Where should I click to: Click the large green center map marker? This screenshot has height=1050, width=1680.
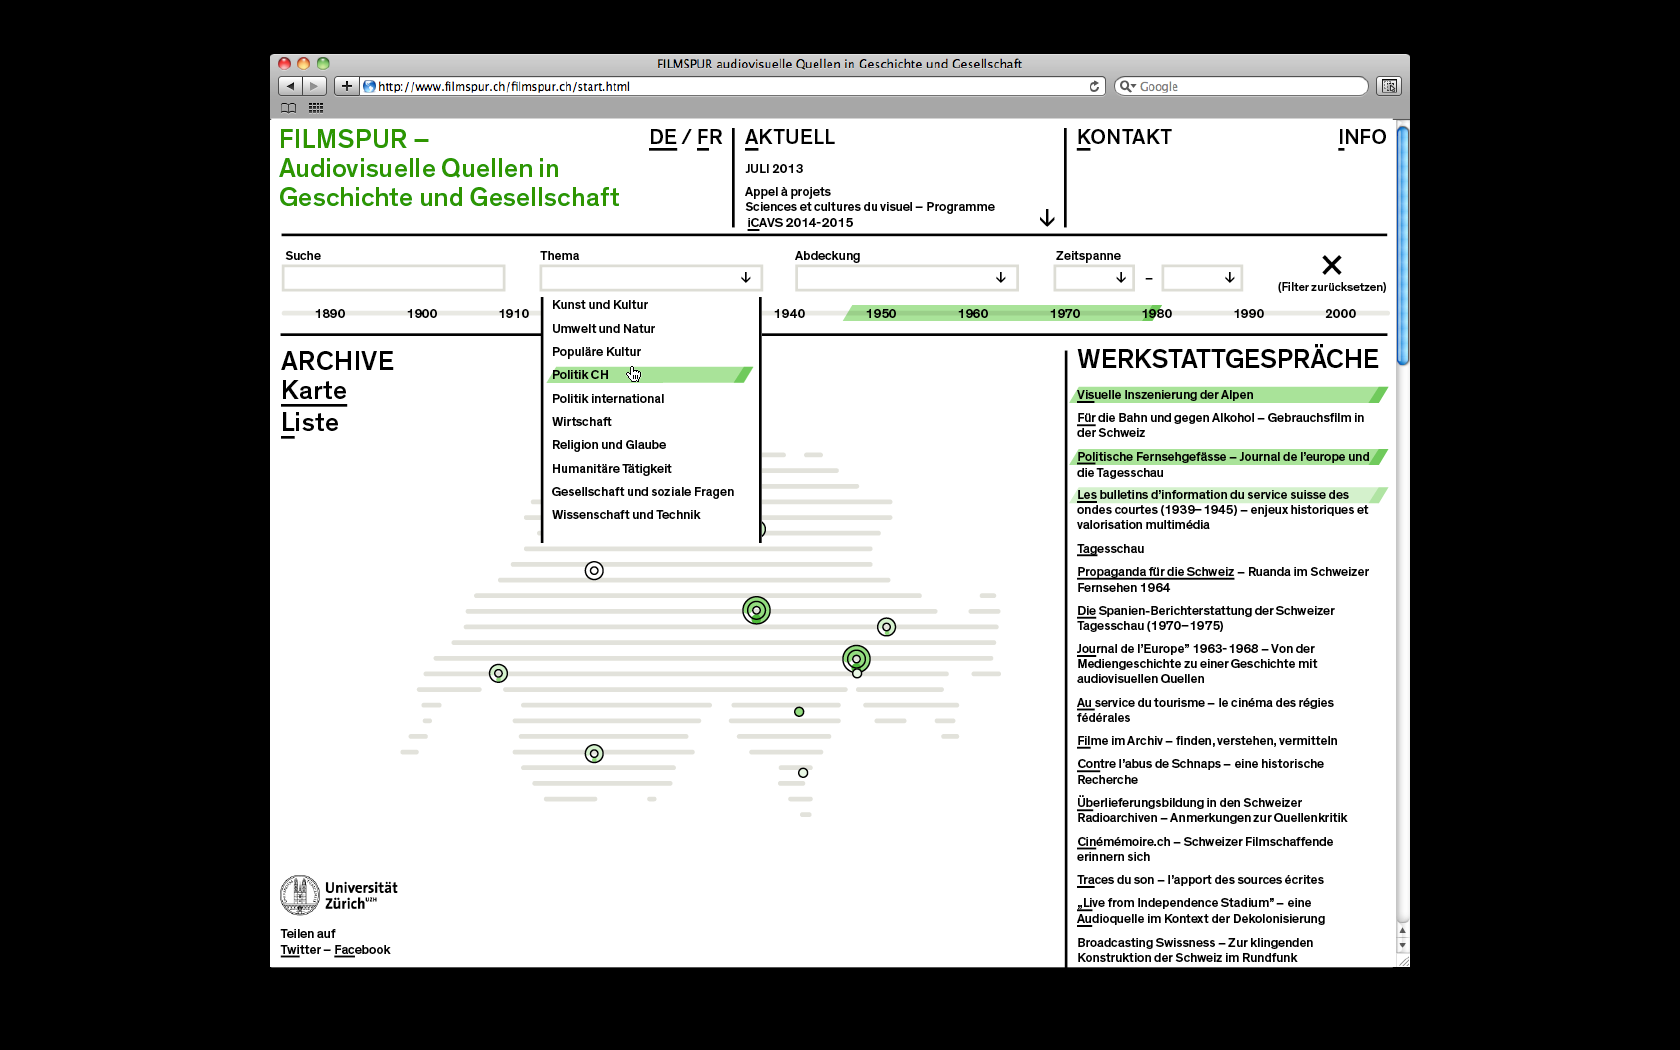point(756,610)
